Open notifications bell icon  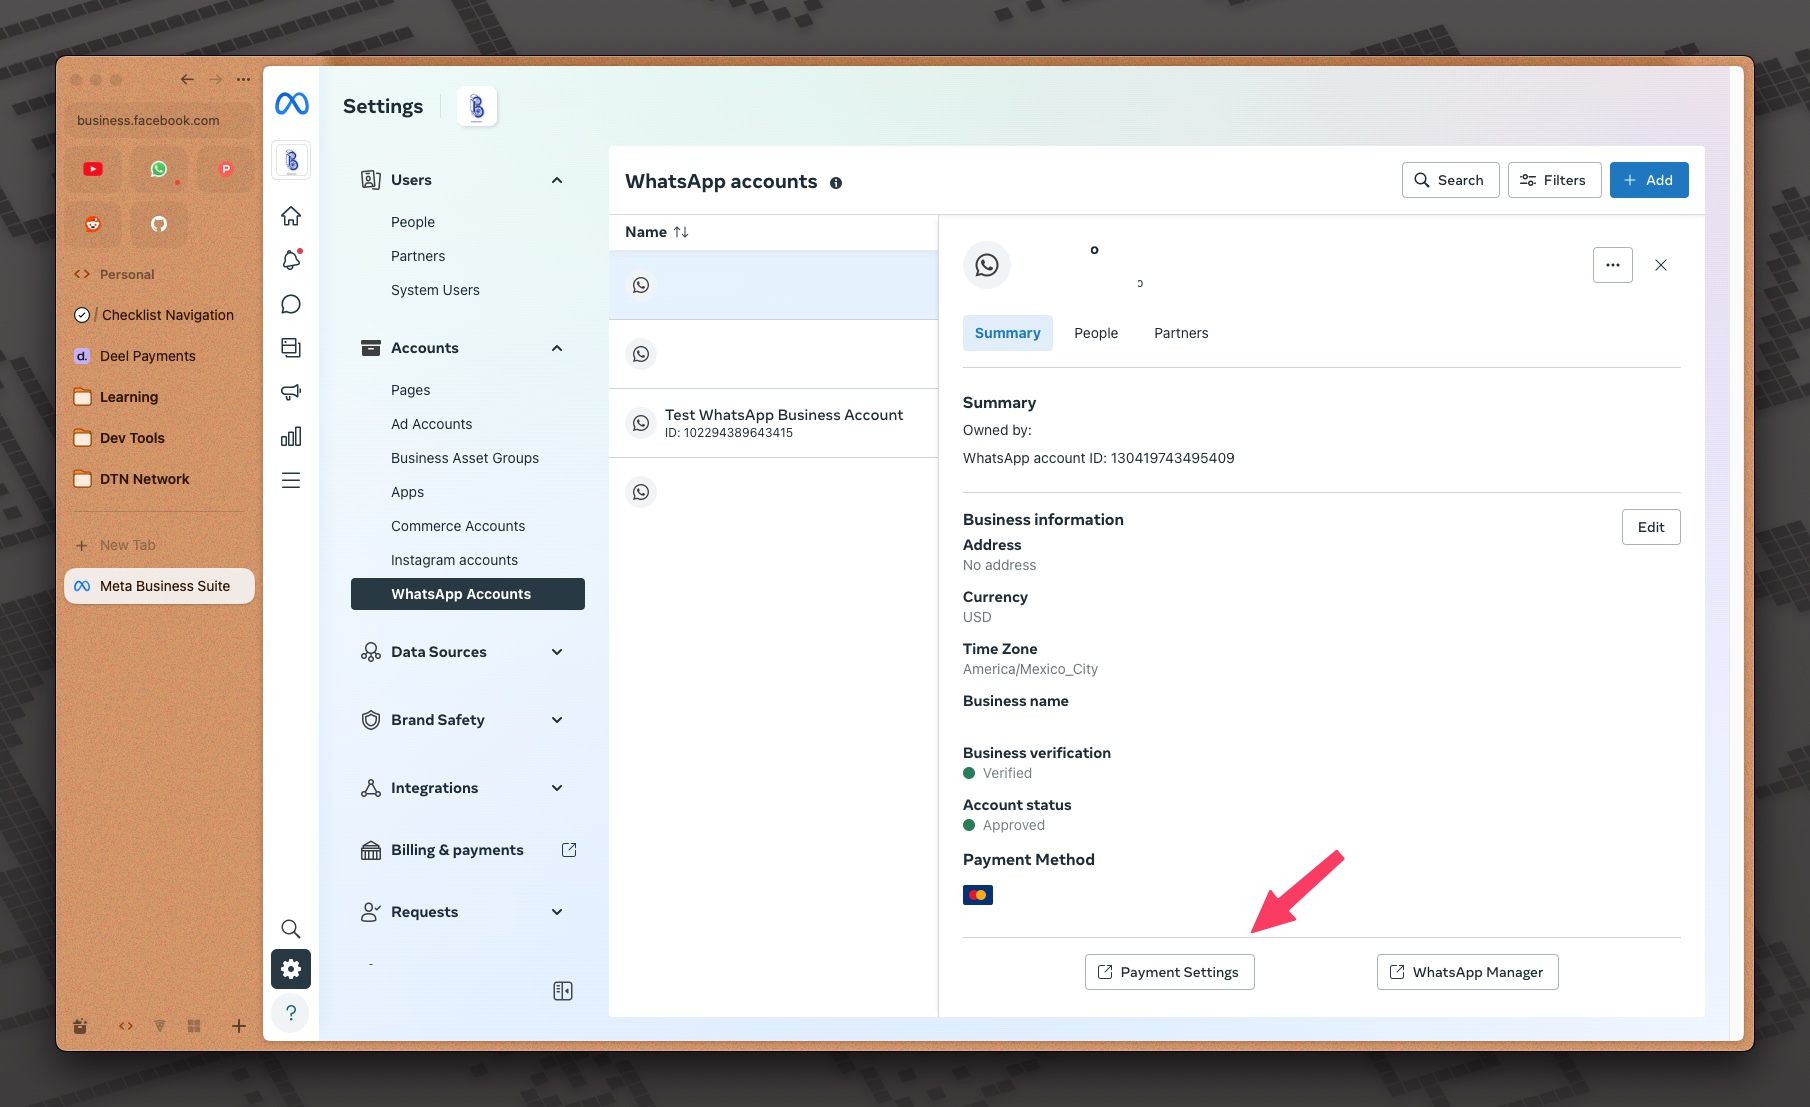[291, 260]
